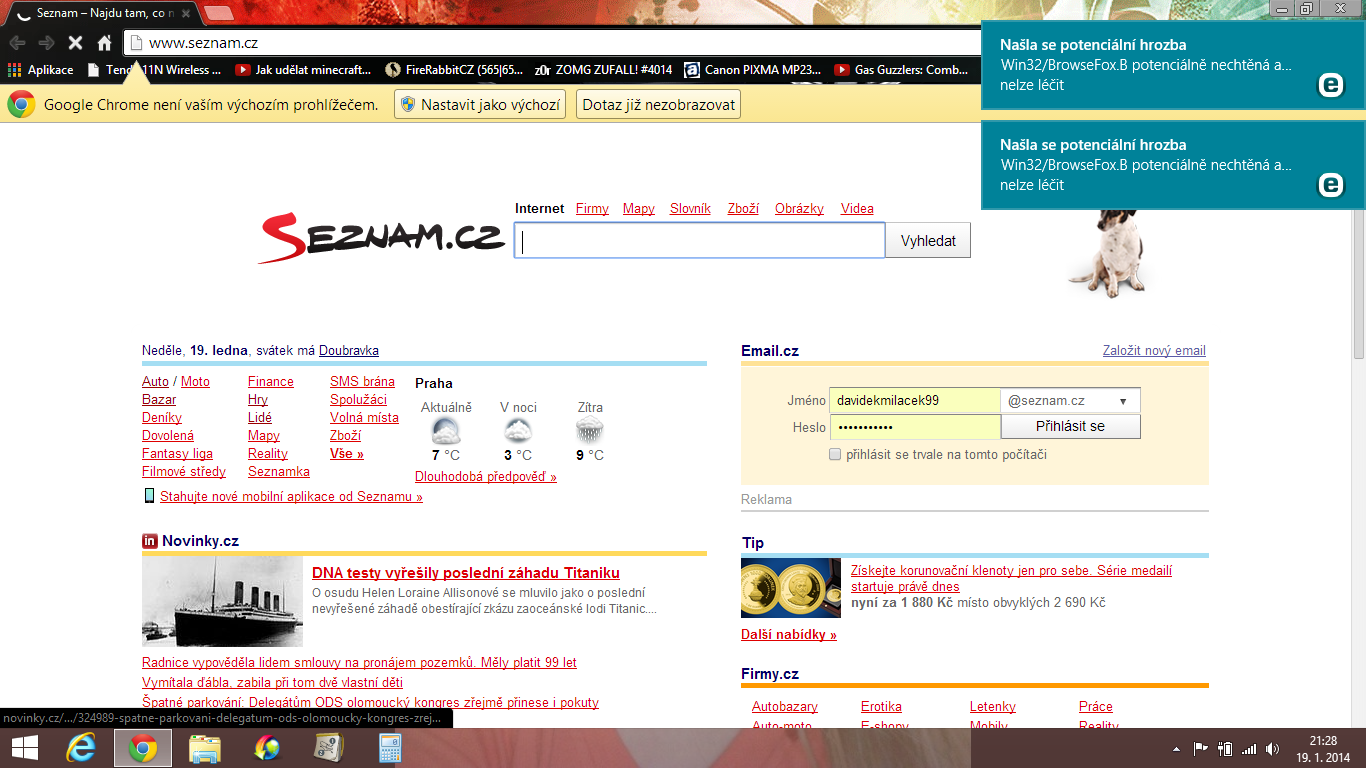Open the colorful round app in taskbar

tap(267, 748)
